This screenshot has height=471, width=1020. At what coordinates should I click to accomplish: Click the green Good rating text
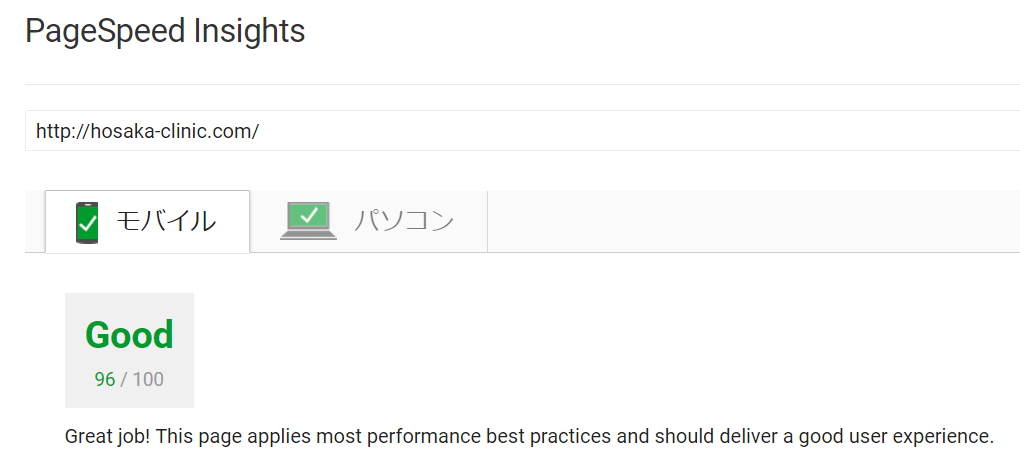click(129, 335)
